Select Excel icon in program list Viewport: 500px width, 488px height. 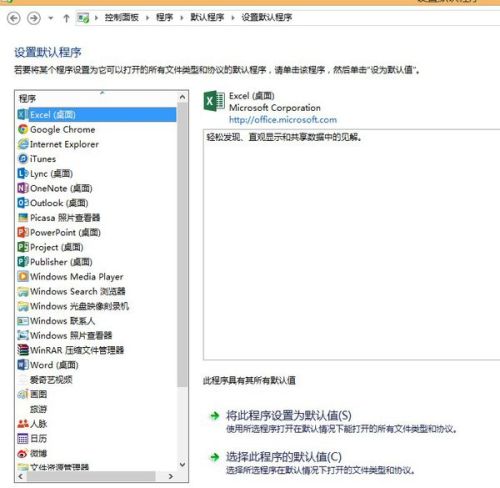(x=23, y=115)
